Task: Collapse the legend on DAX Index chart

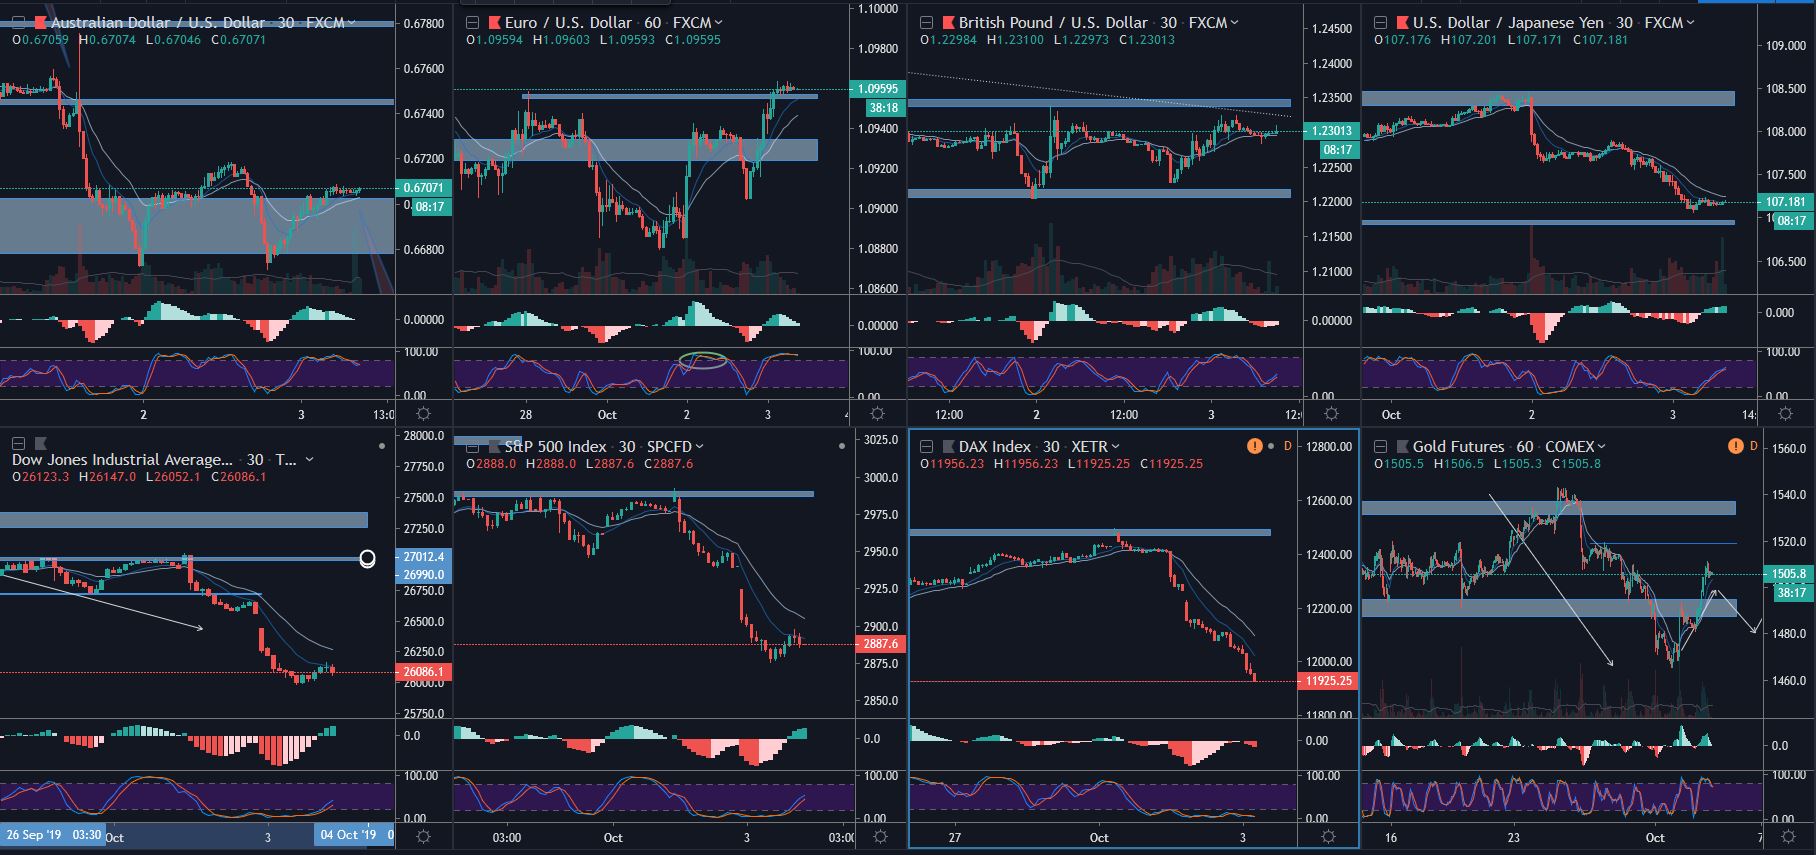Action: (x=926, y=446)
